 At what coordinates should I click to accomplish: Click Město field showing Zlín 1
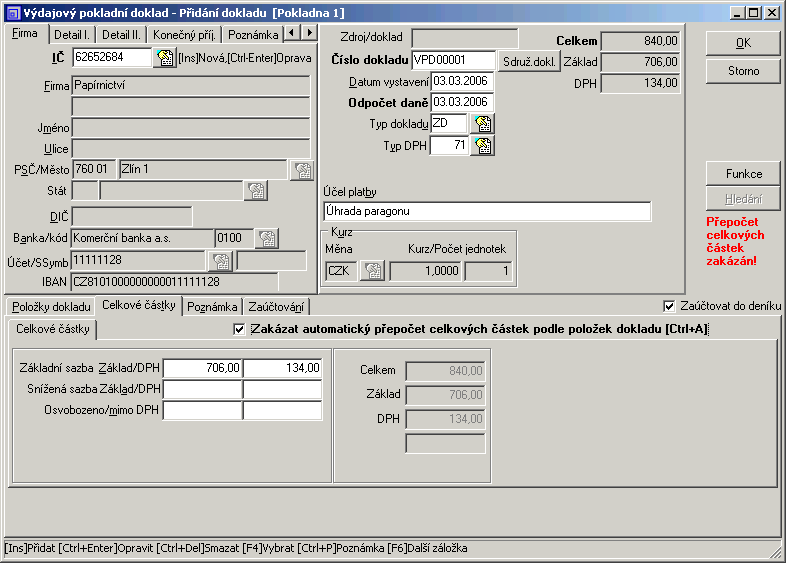(x=203, y=169)
